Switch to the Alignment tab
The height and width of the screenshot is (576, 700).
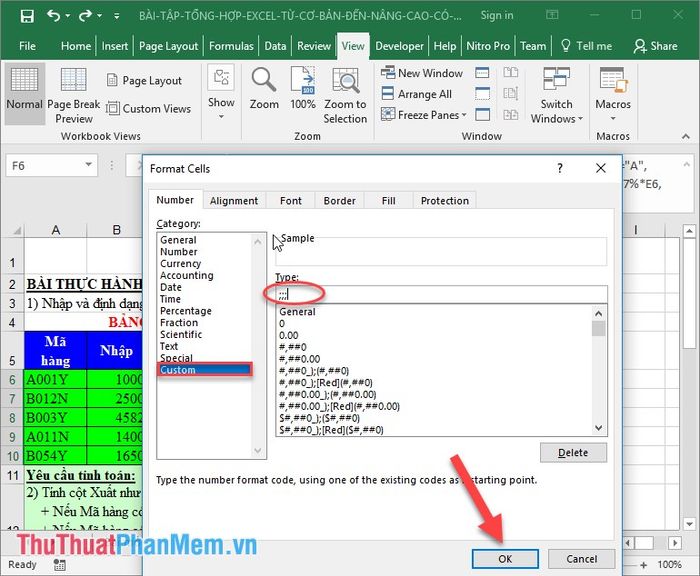pyautogui.click(x=234, y=201)
